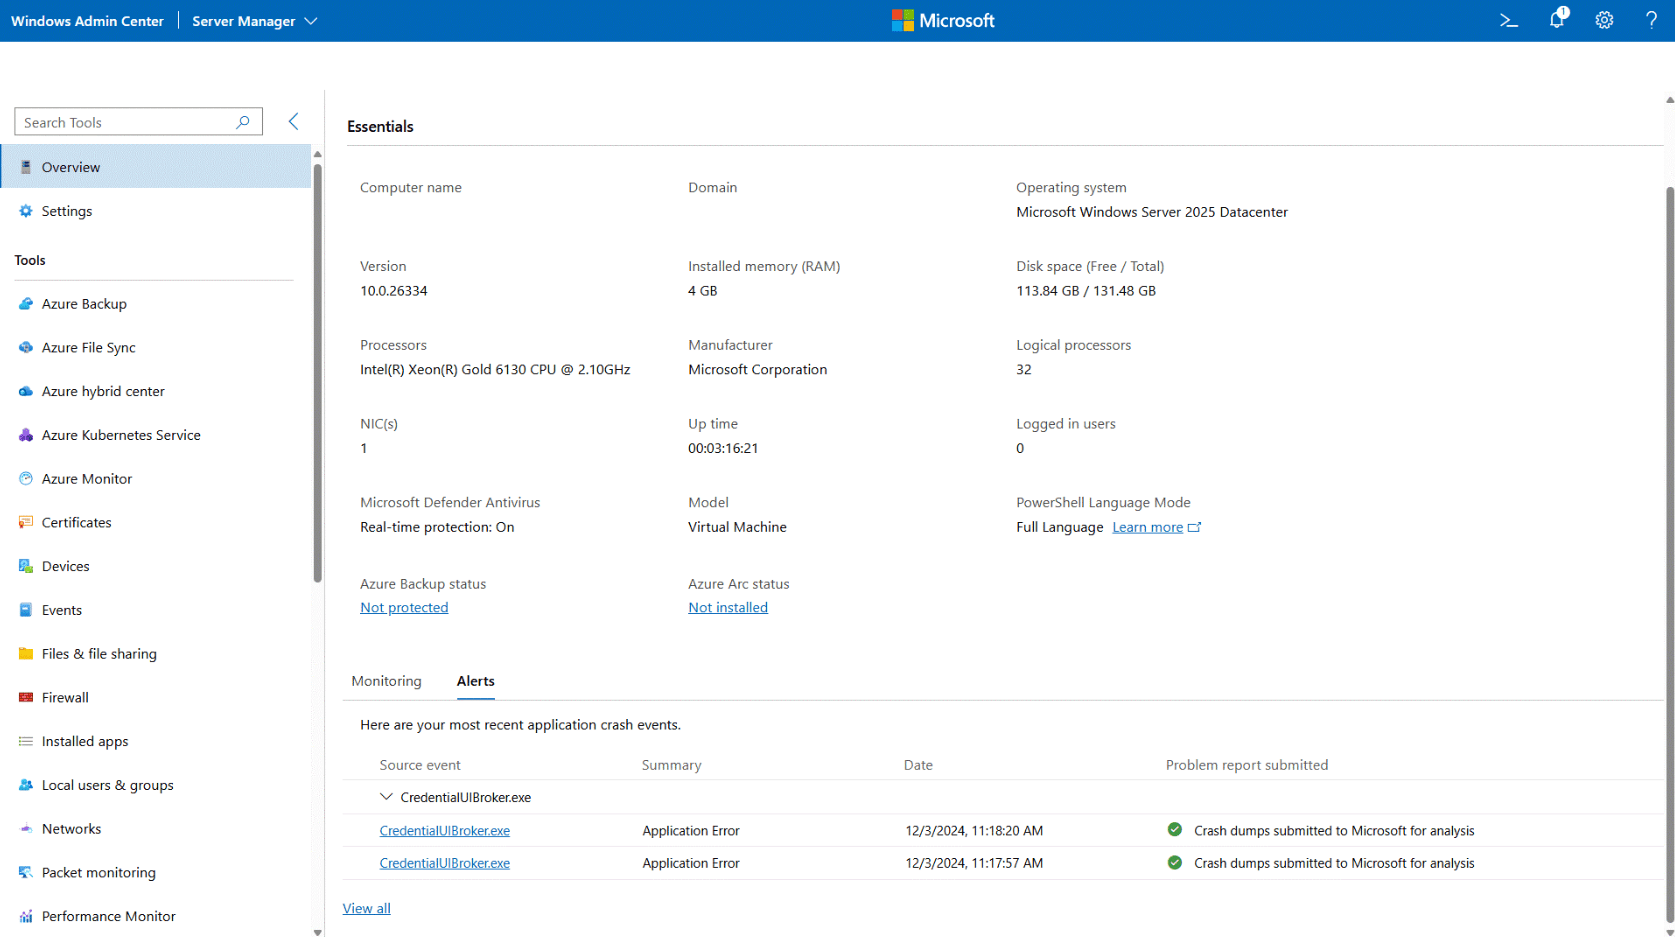Open Settings in tools menu
This screenshot has height=937, width=1675.
[x=156, y=211]
